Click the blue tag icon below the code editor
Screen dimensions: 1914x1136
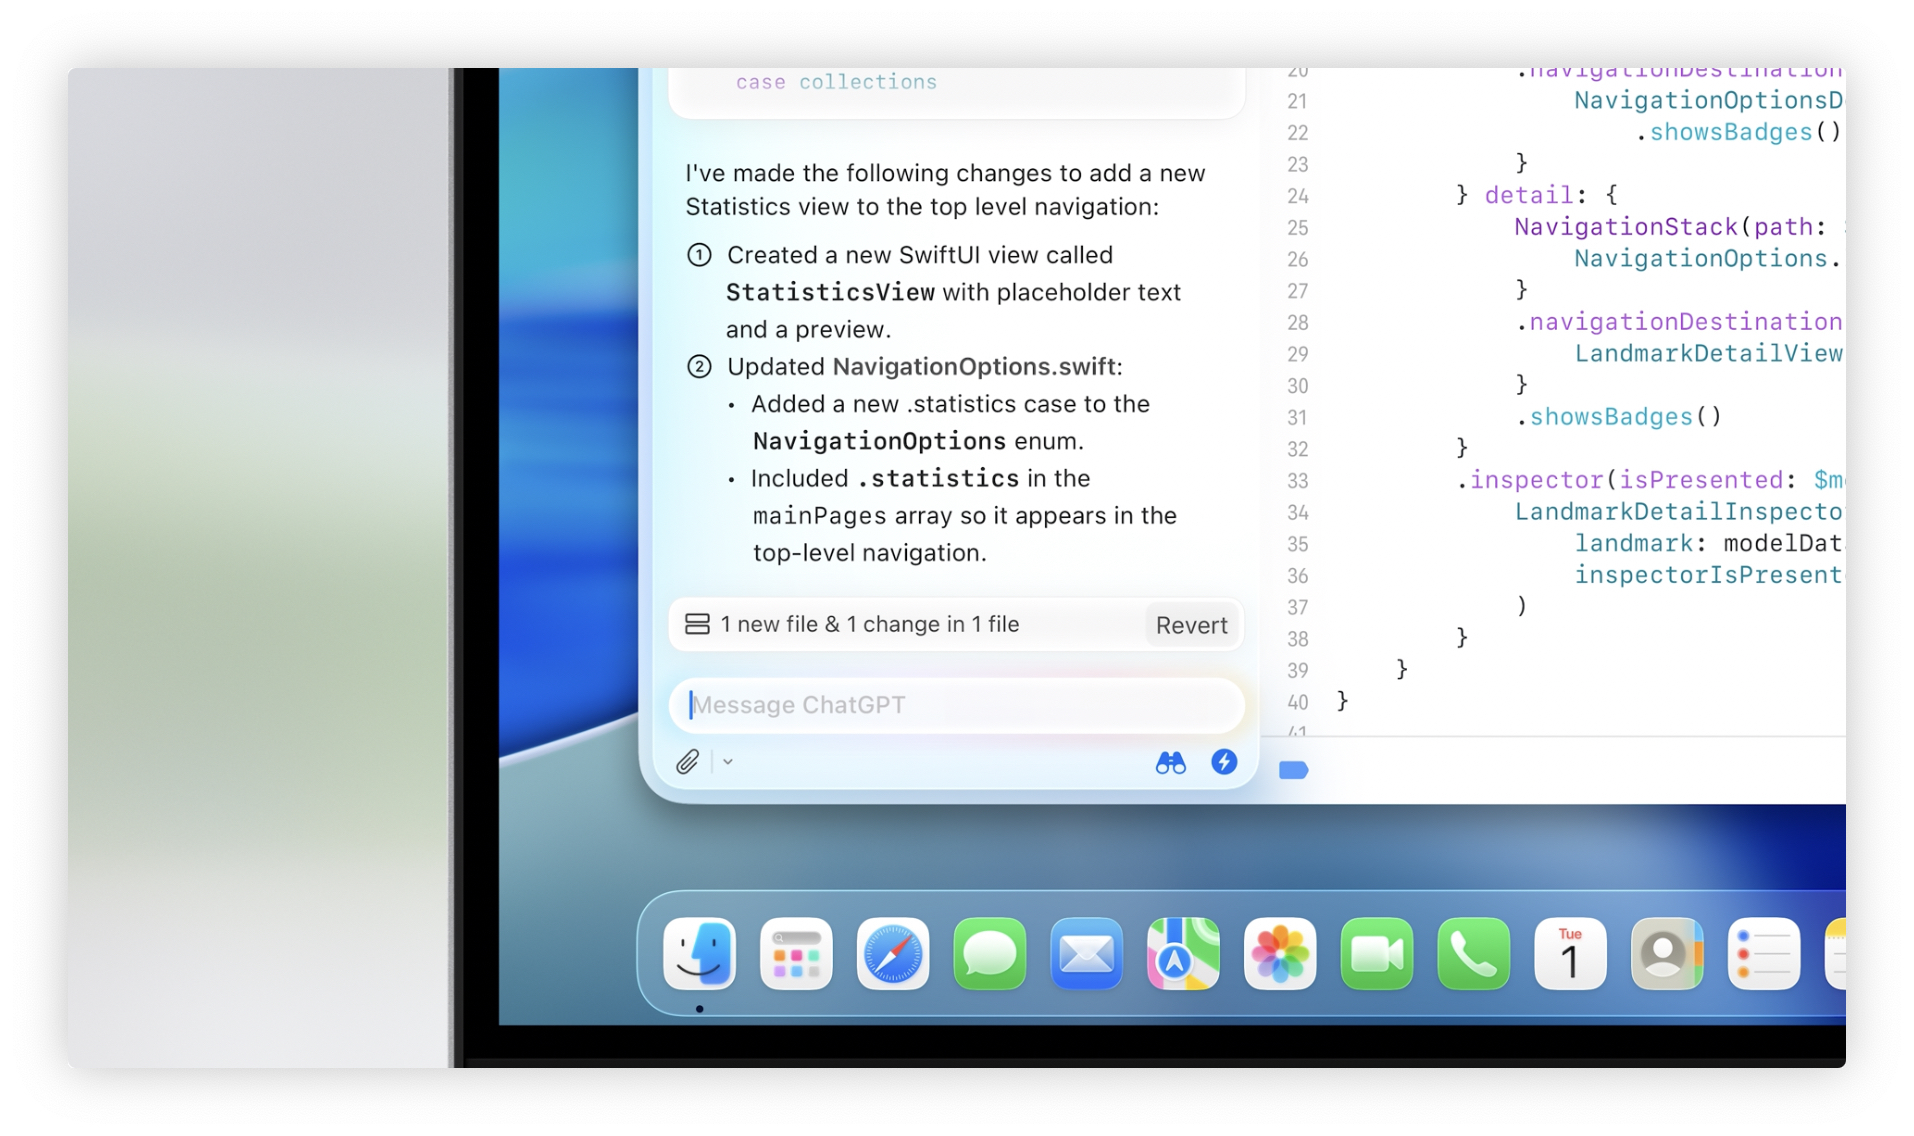[x=1293, y=770]
